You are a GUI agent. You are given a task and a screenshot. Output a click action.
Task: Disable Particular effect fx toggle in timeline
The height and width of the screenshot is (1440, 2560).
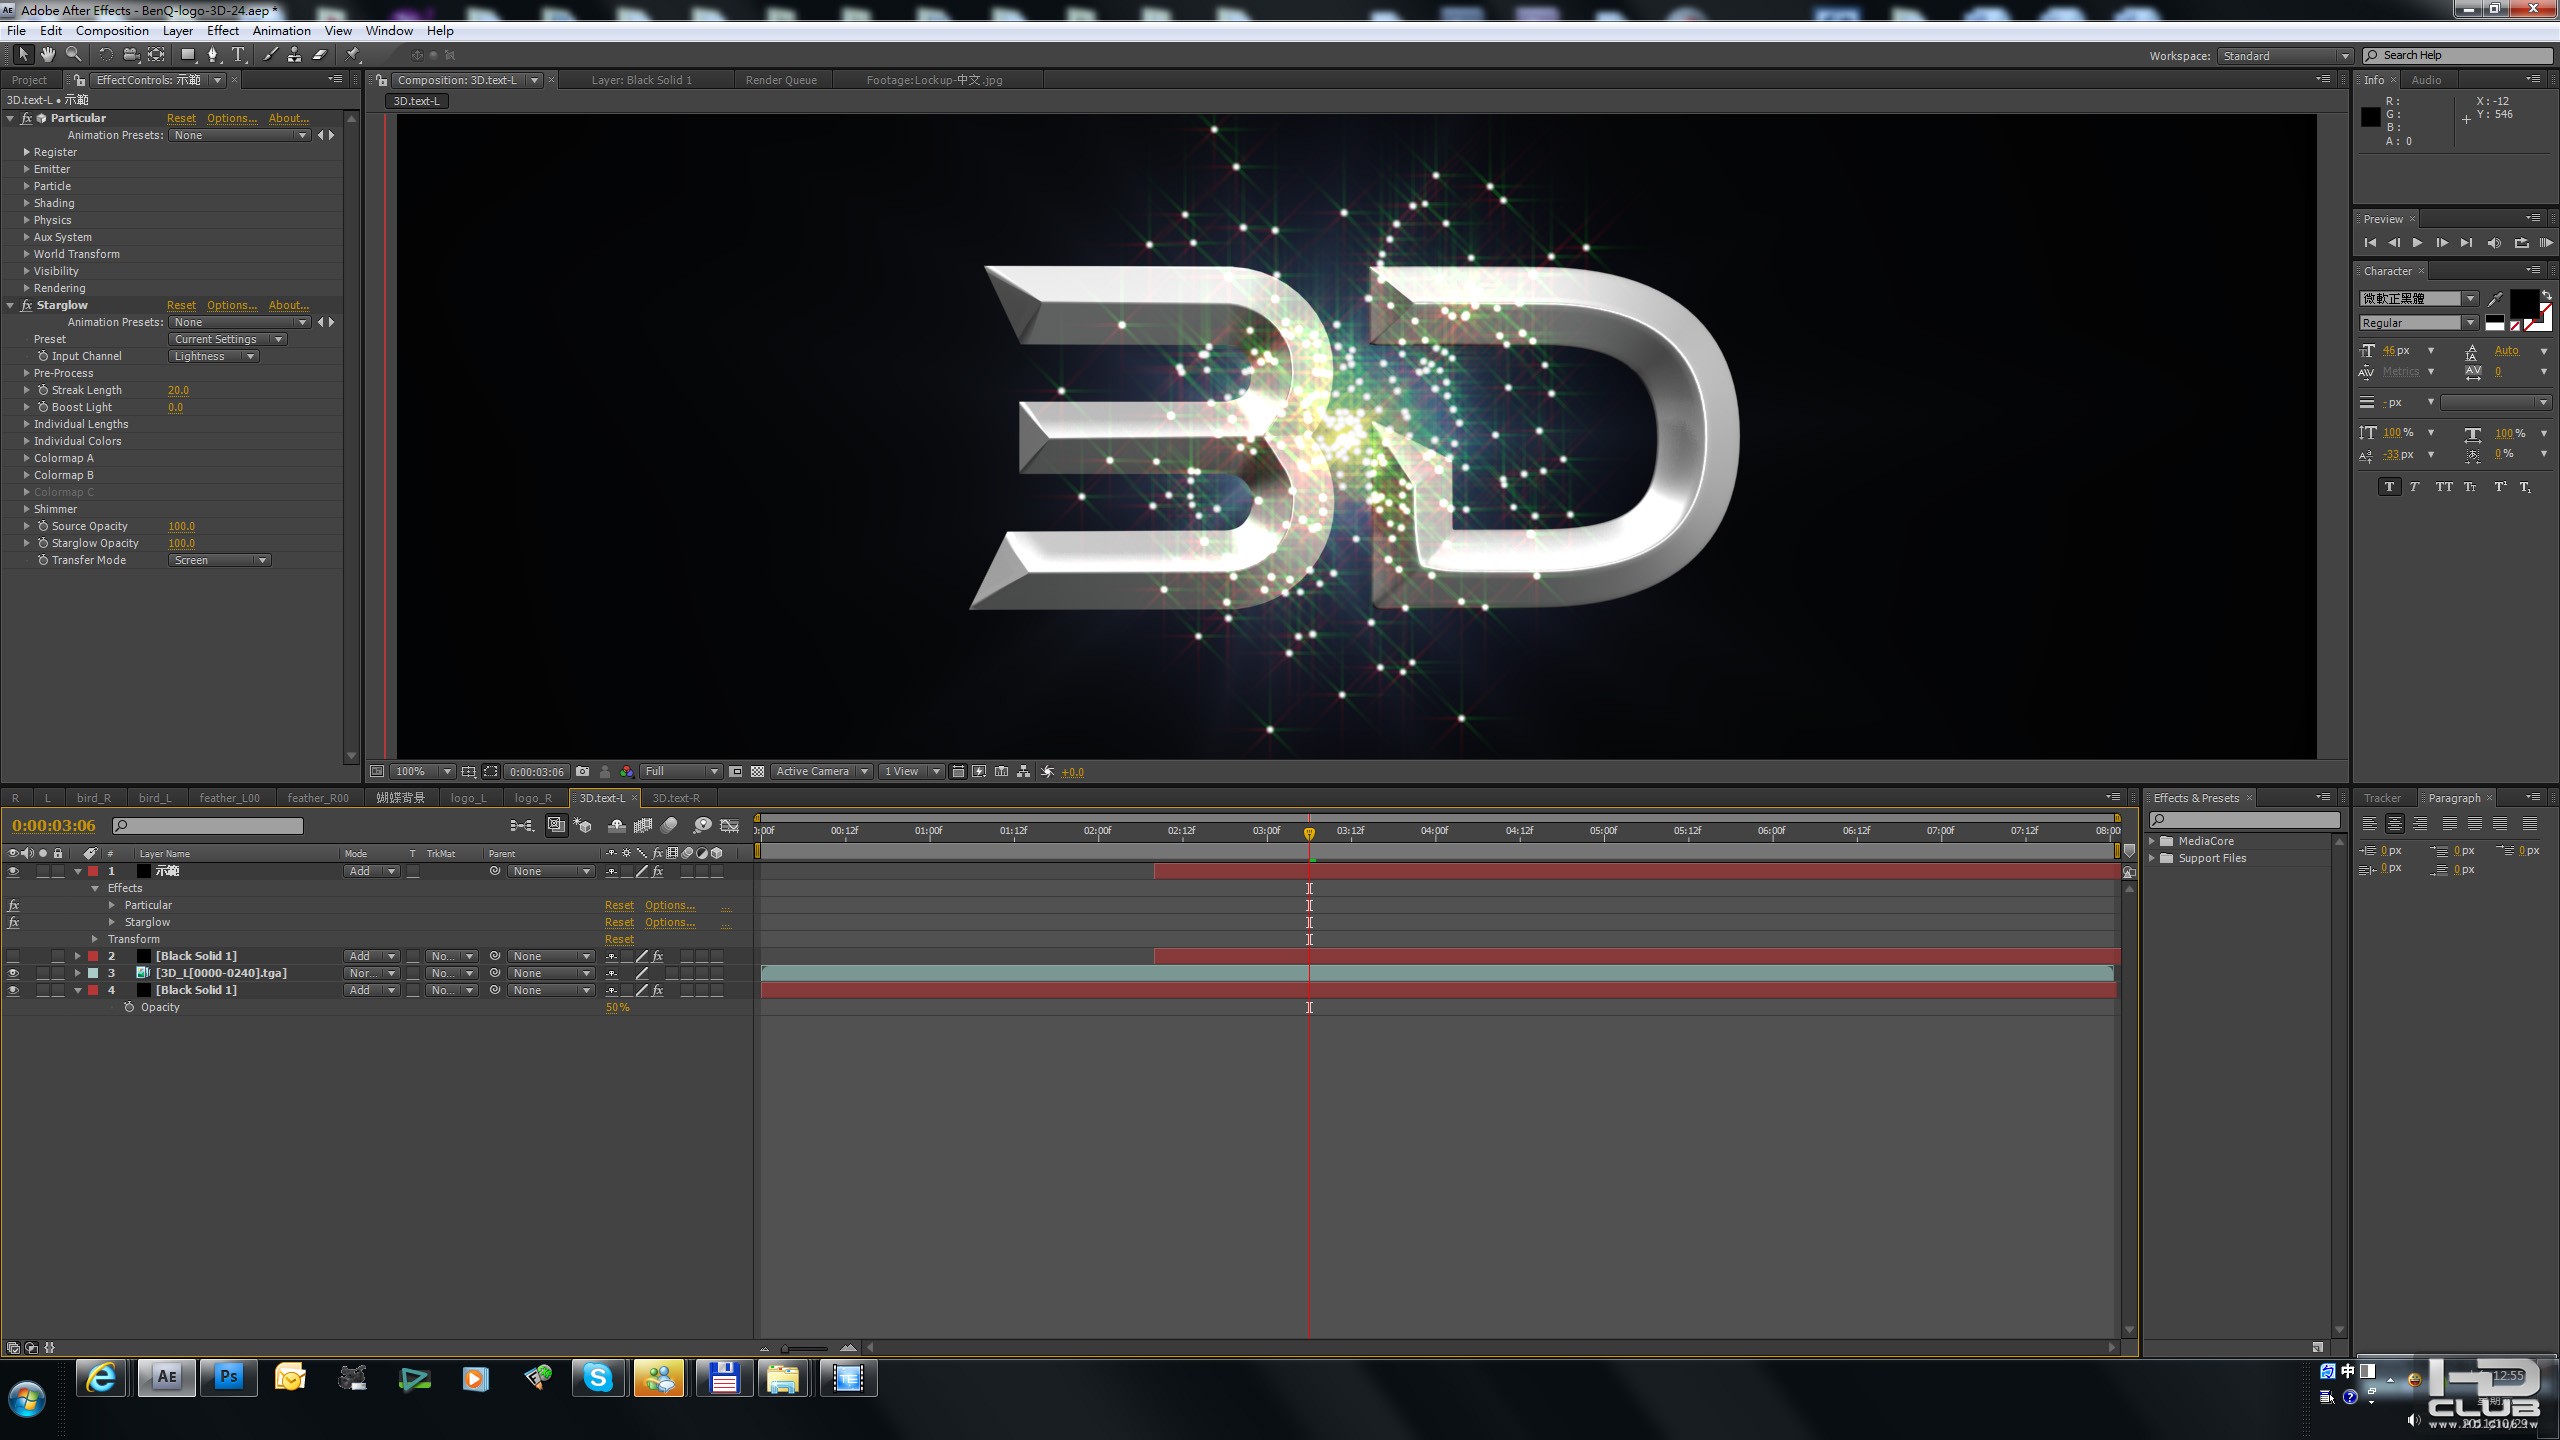coord(13,905)
